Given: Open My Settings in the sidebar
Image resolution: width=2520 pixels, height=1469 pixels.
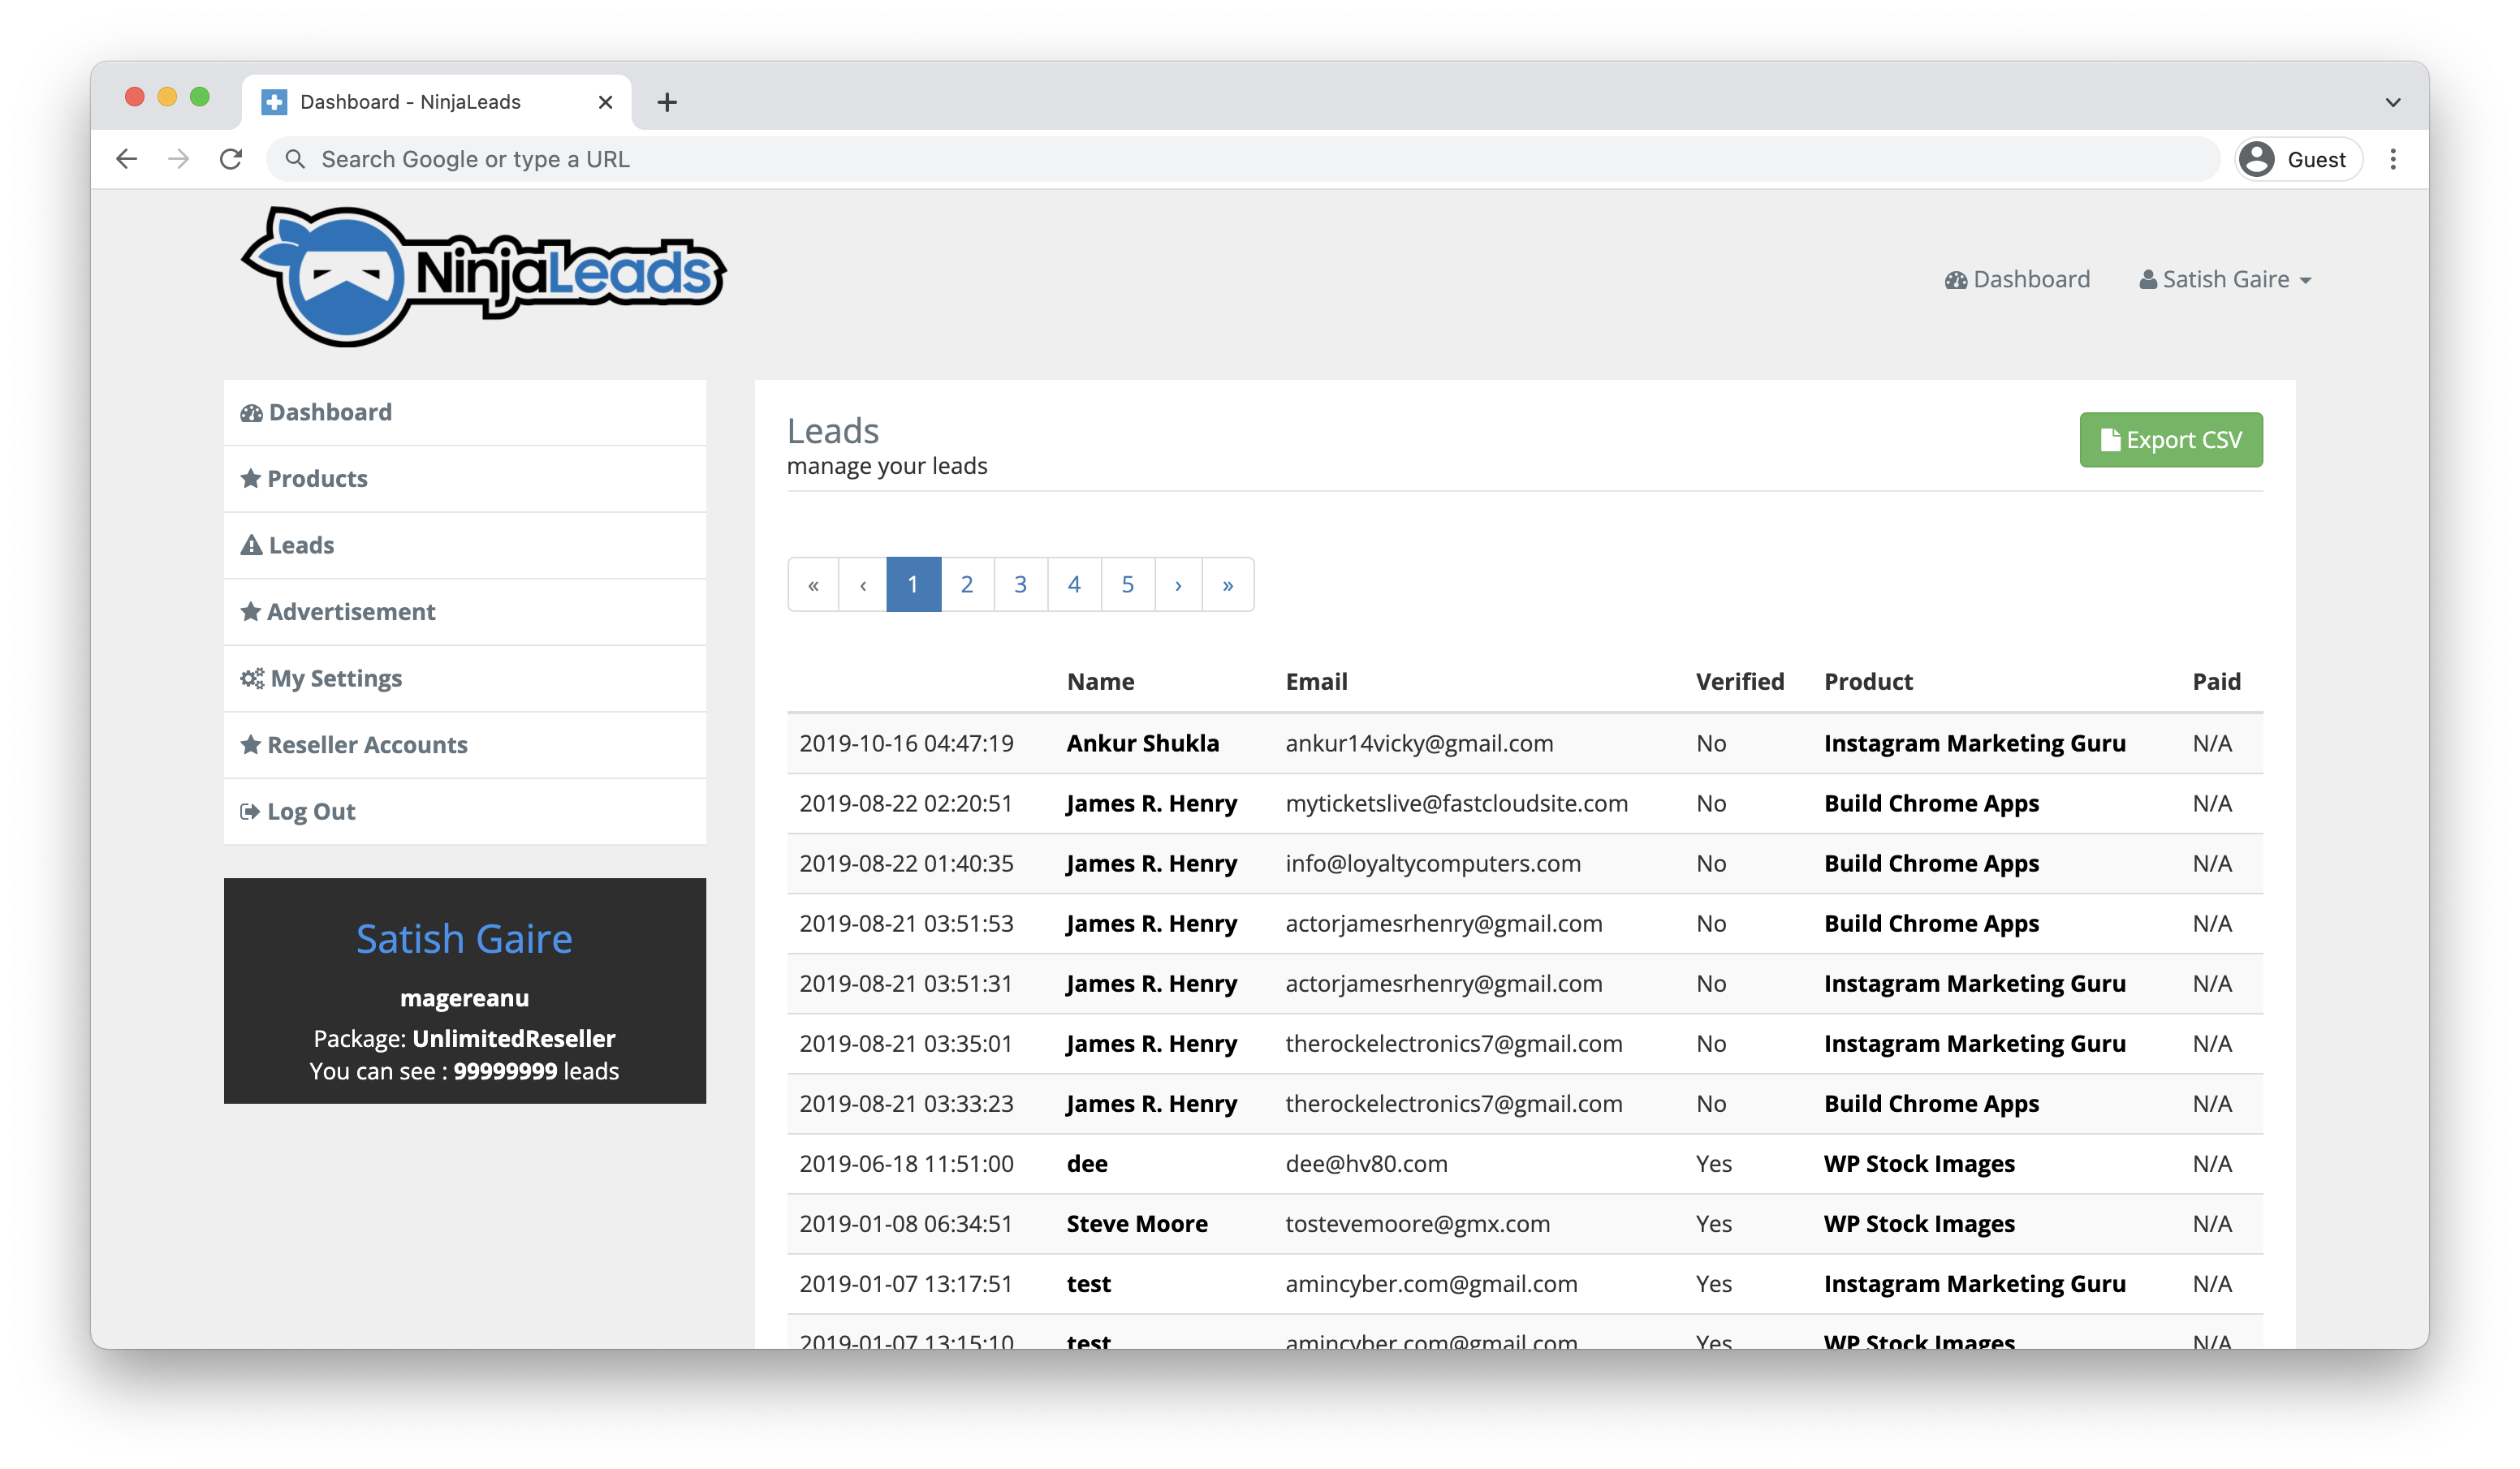Looking at the screenshot, I should click(x=465, y=678).
